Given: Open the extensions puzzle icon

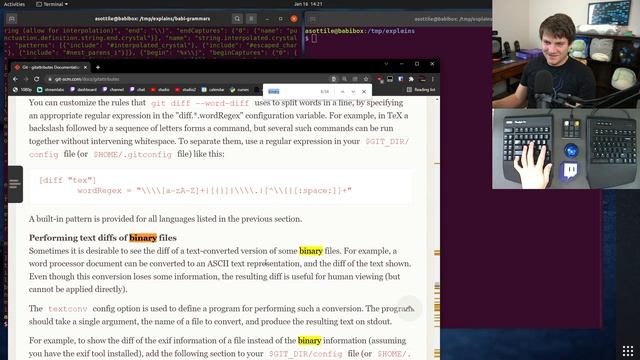Looking at the screenshot, I should pyautogui.click(x=411, y=79).
